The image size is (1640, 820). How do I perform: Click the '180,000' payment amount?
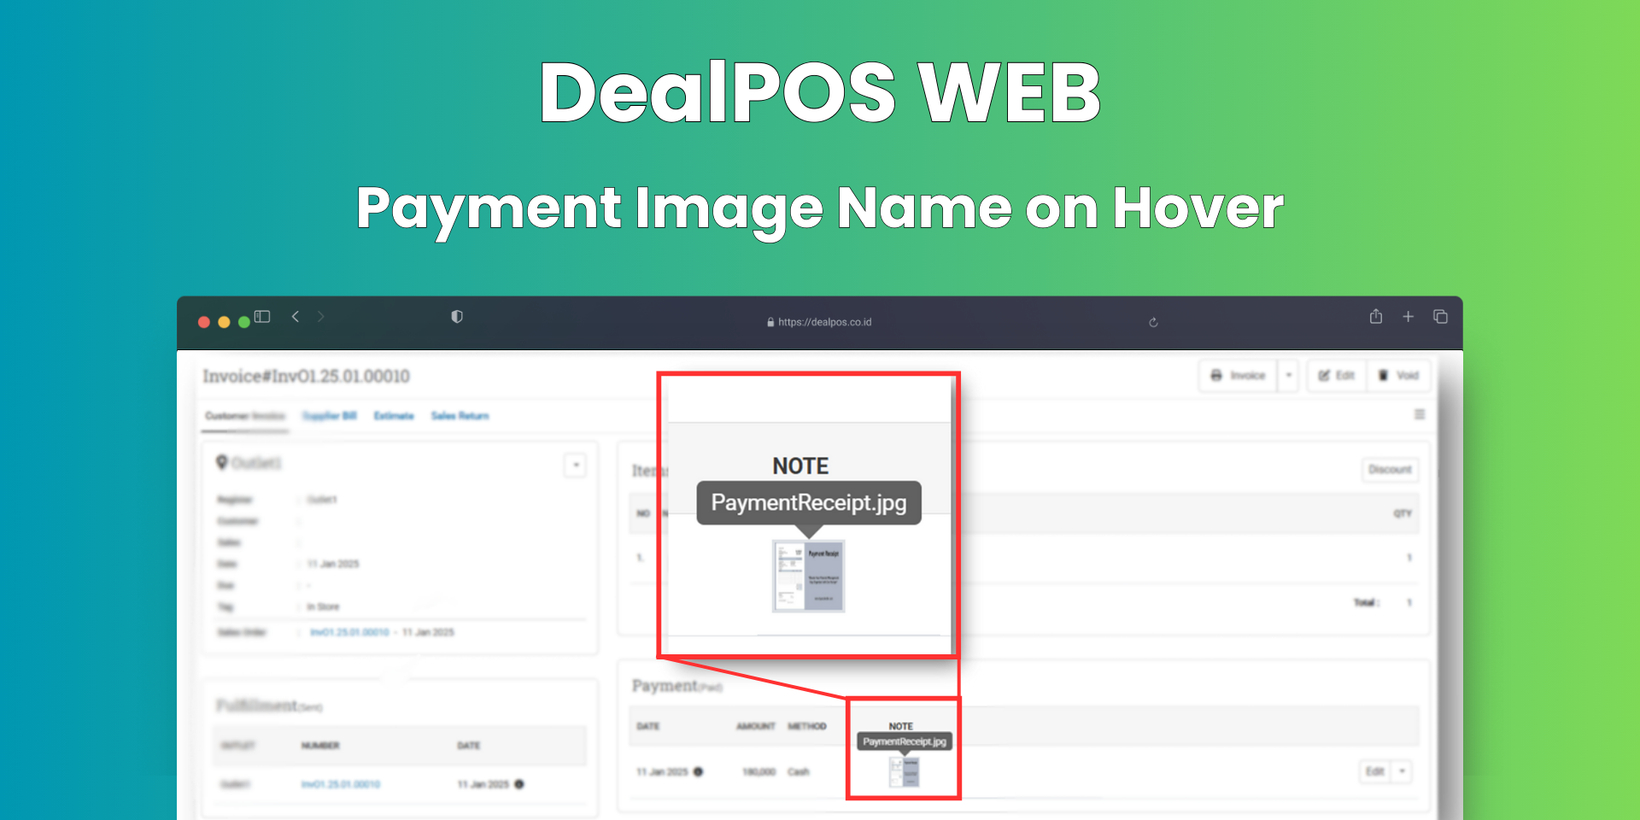pyautogui.click(x=758, y=772)
